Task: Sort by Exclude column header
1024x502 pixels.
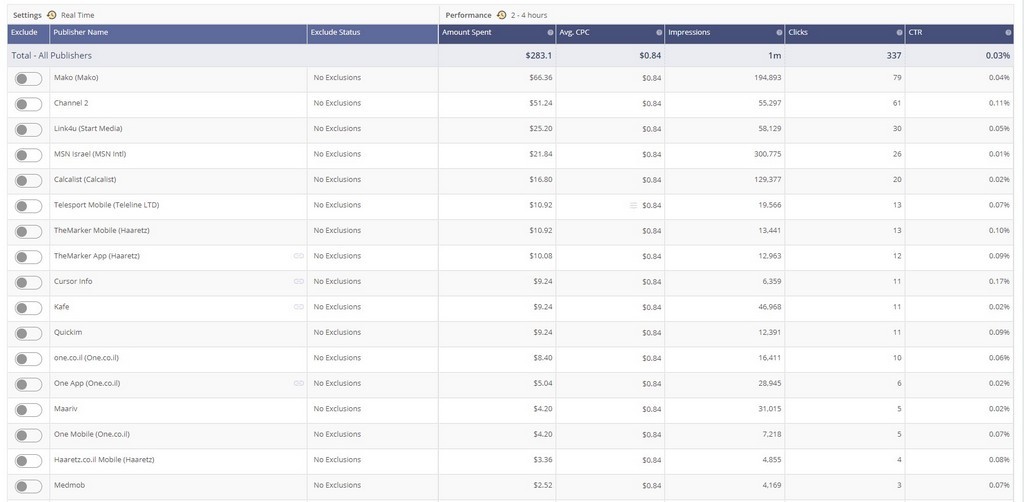Action: pyautogui.click(x=28, y=34)
